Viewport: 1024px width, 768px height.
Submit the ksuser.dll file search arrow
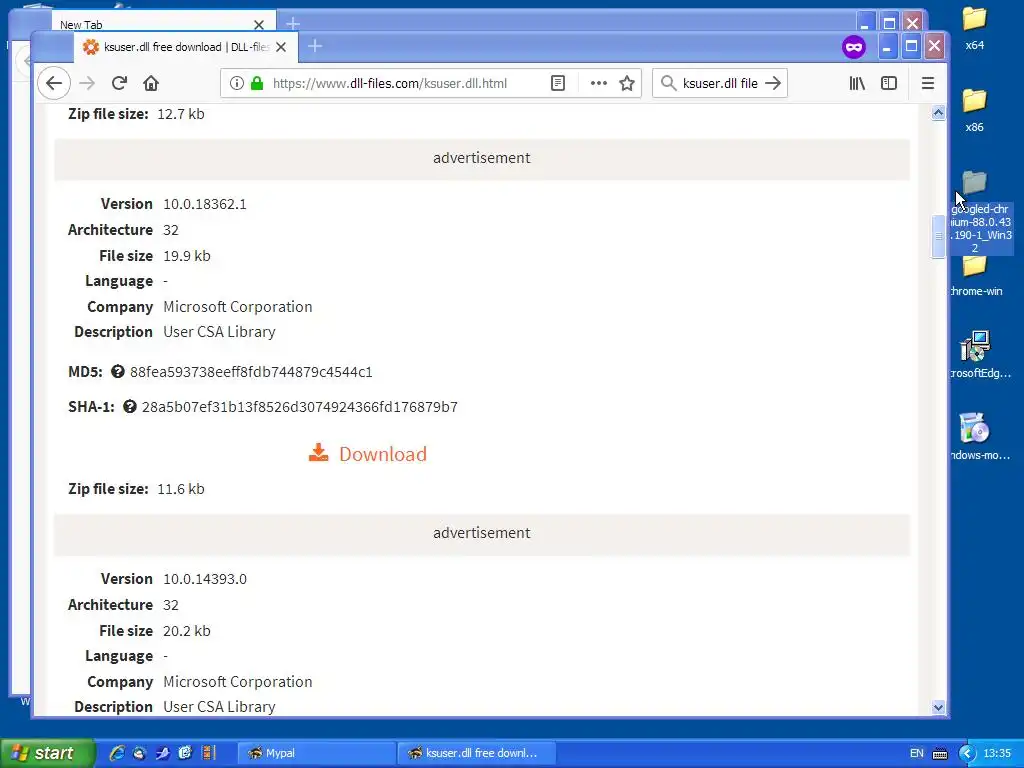pos(773,83)
